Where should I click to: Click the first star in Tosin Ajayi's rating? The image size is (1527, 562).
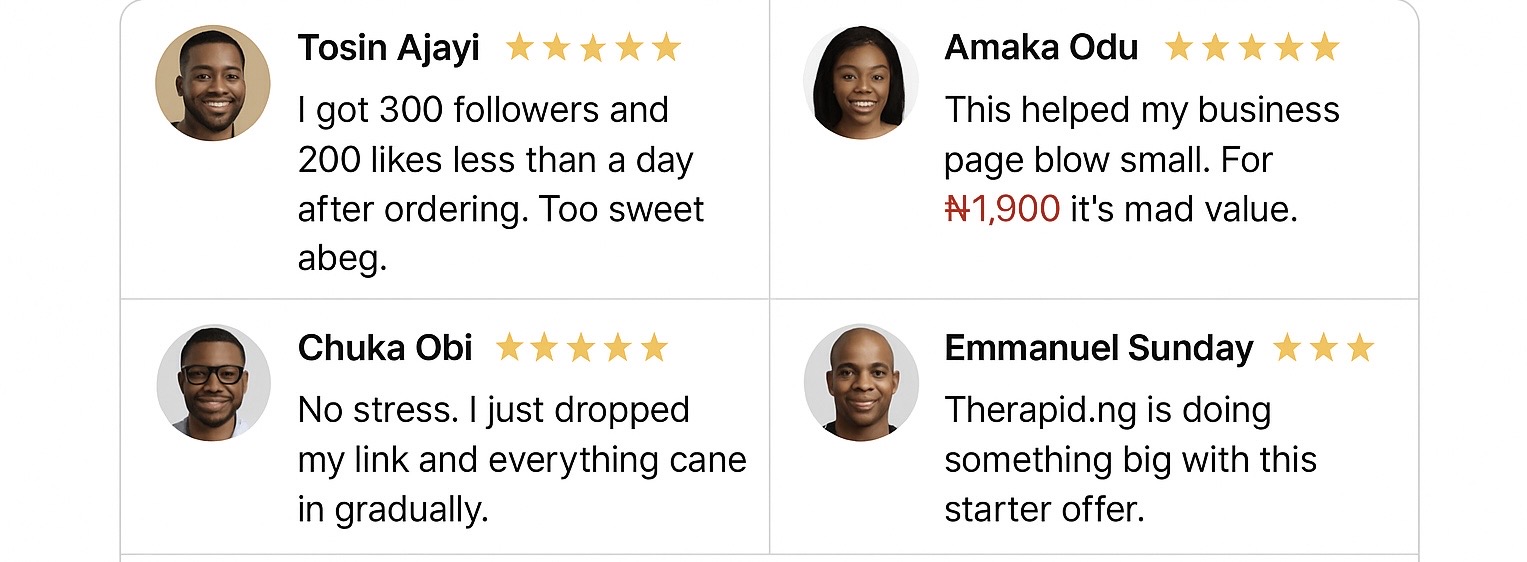point(520,47)
